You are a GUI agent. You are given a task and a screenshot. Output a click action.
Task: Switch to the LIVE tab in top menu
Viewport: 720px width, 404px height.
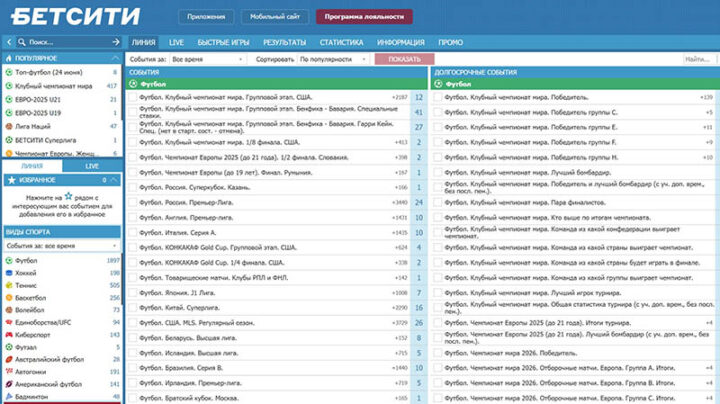pos(176,43)
